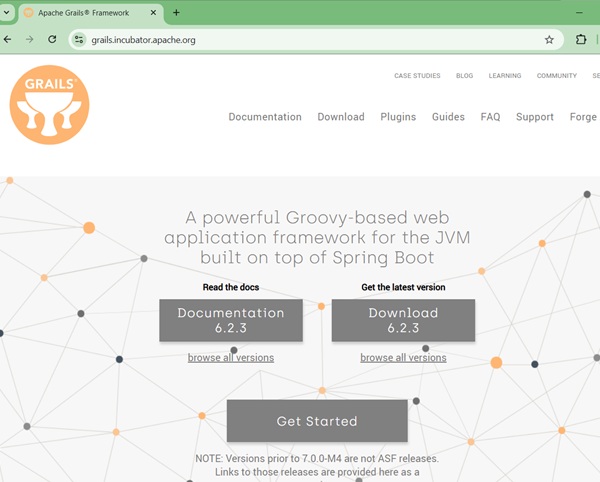
Task: Open Support in main navigation
Action: [x=535, y=117]
